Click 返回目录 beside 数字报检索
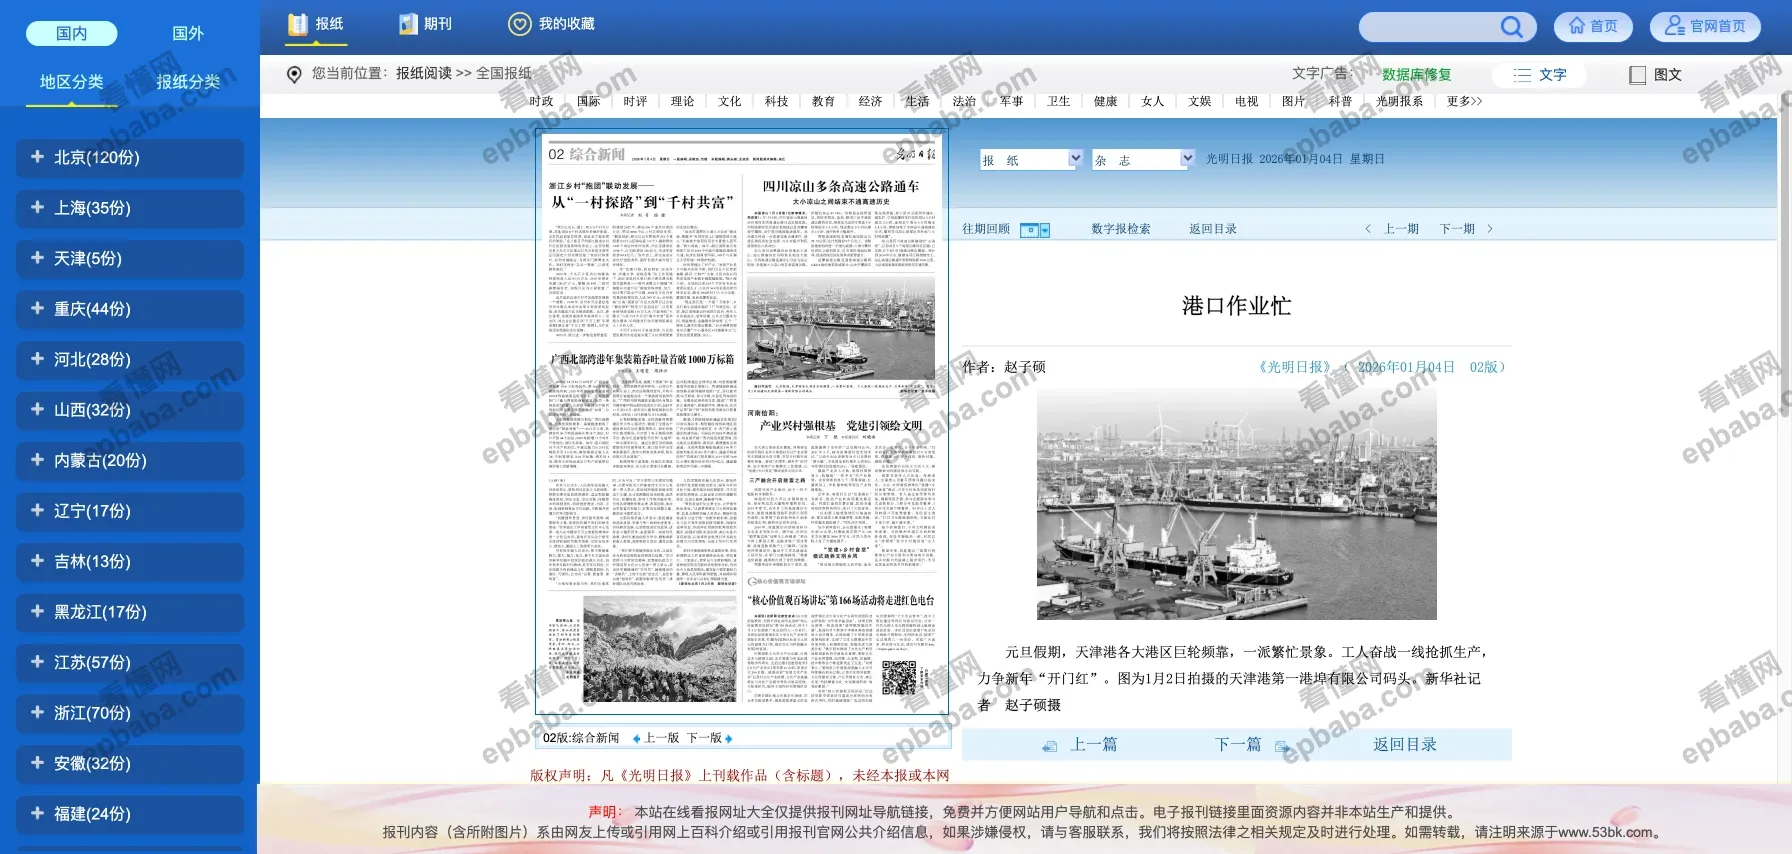Screen dimensions: 1792x854 (x=1213, y=229)
